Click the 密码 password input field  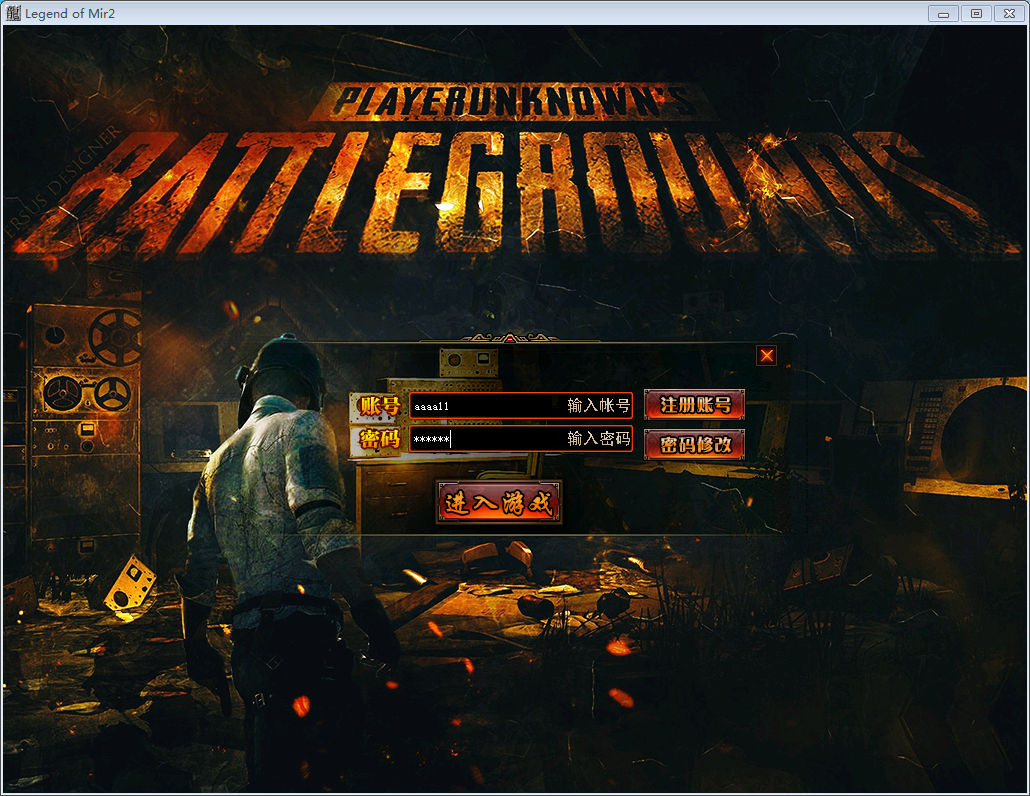(521, 439)
